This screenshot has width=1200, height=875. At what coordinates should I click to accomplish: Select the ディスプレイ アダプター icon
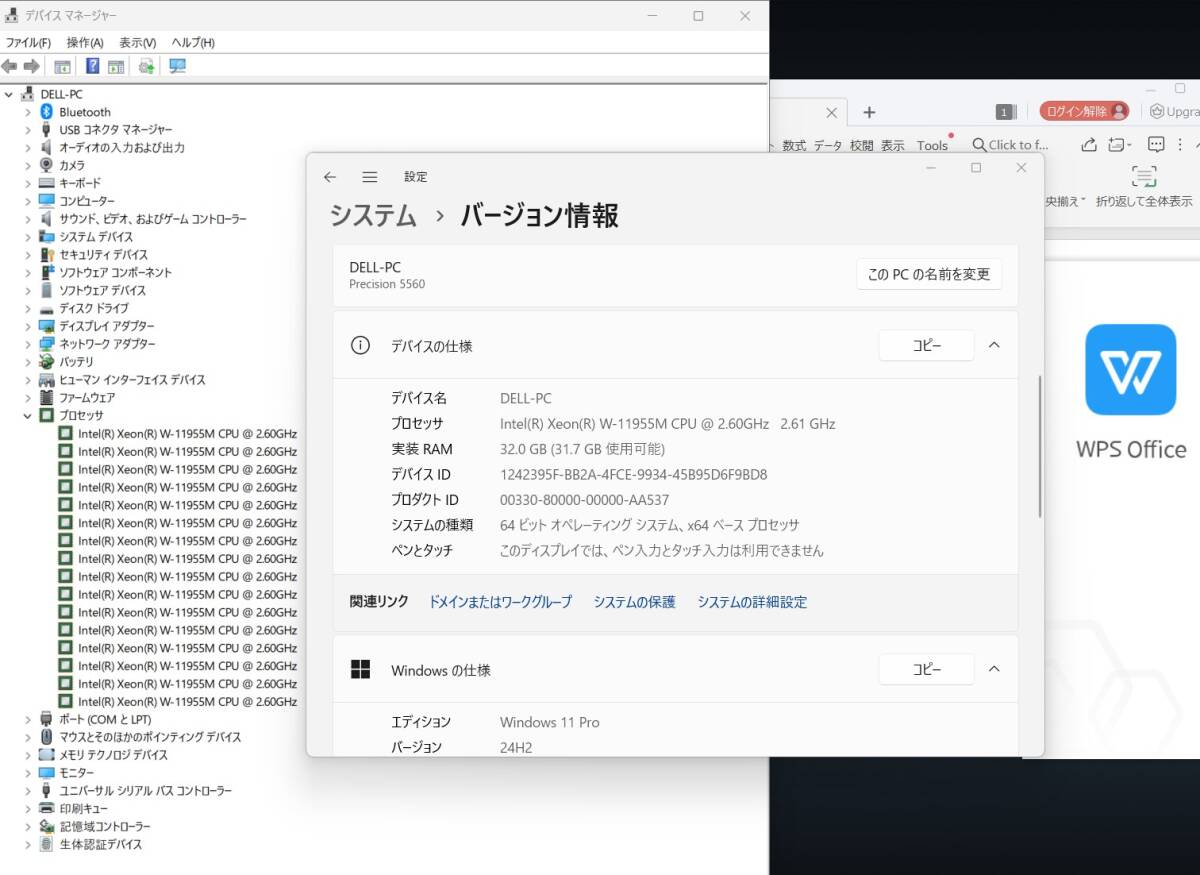[x=46, y=326]
